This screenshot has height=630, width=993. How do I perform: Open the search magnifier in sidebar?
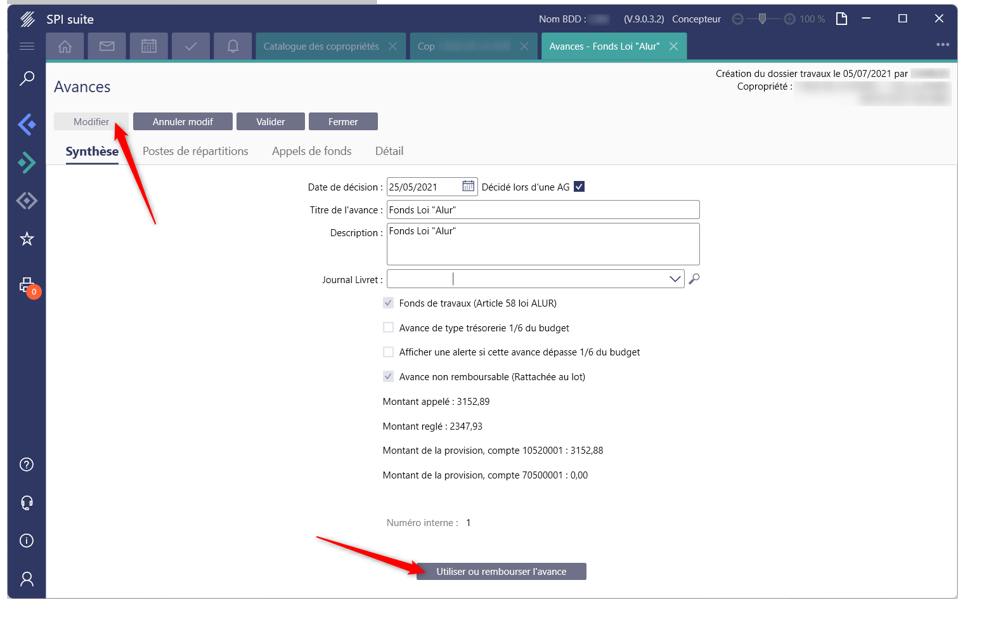[x=27, y=79]
